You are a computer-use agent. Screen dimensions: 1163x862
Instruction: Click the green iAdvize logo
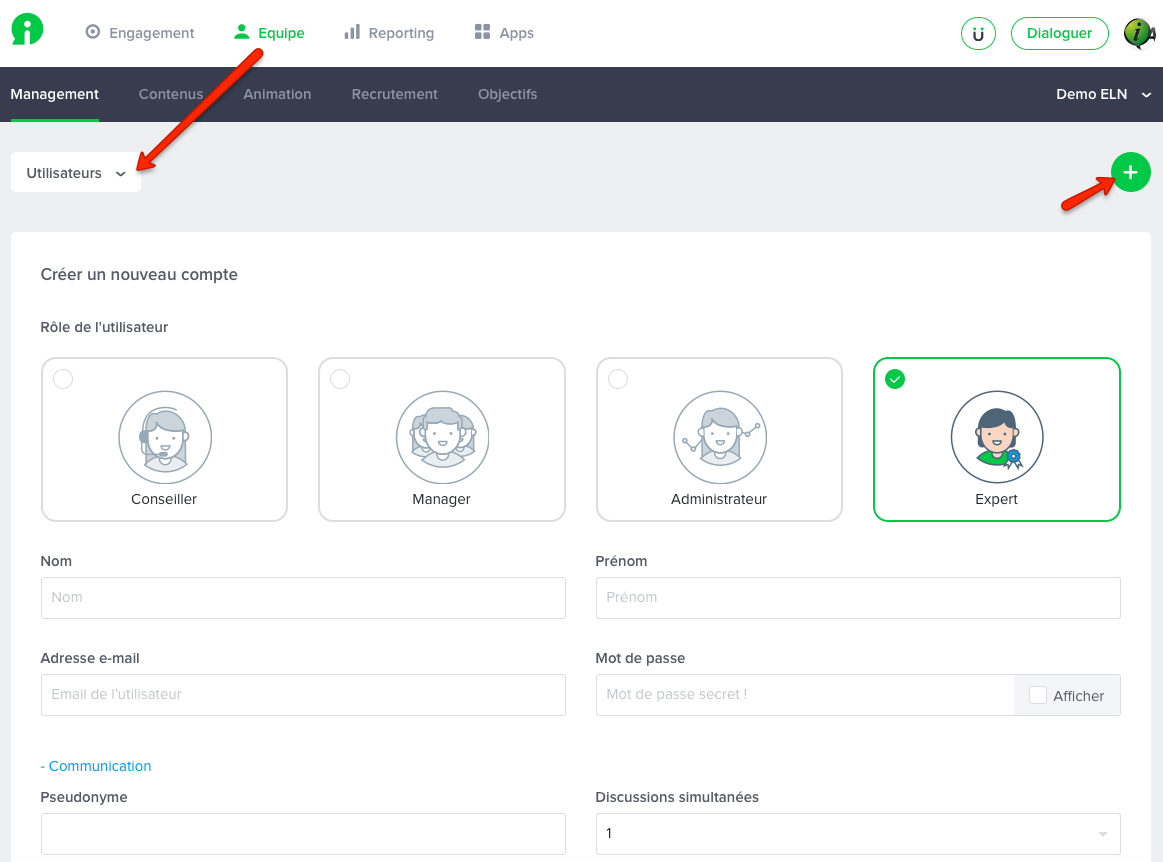27,30
